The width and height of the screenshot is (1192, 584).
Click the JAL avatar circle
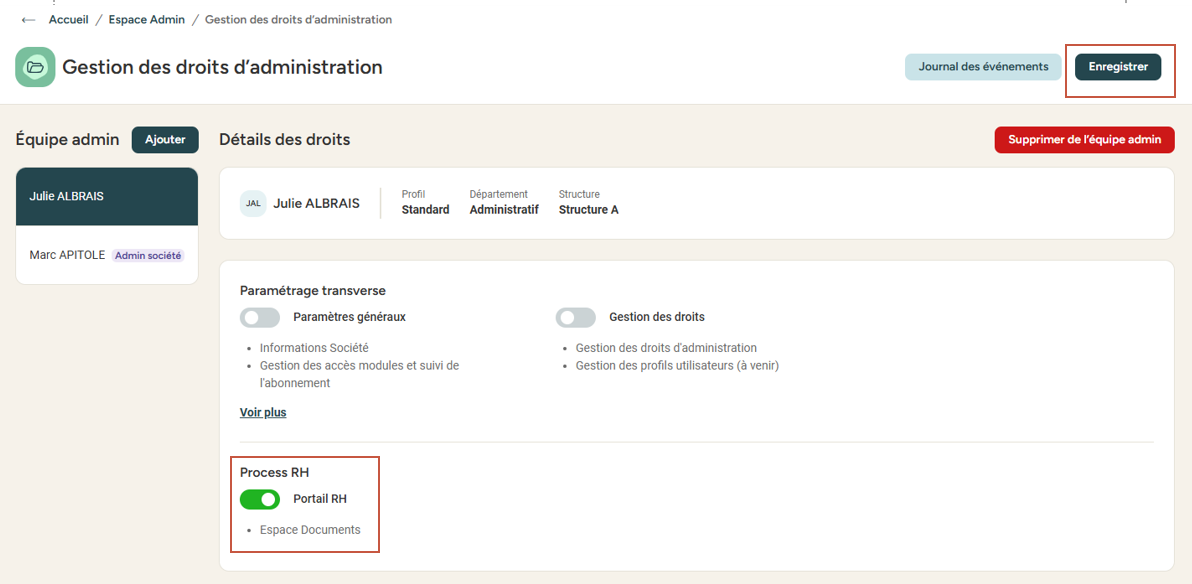tap(253, 203)
